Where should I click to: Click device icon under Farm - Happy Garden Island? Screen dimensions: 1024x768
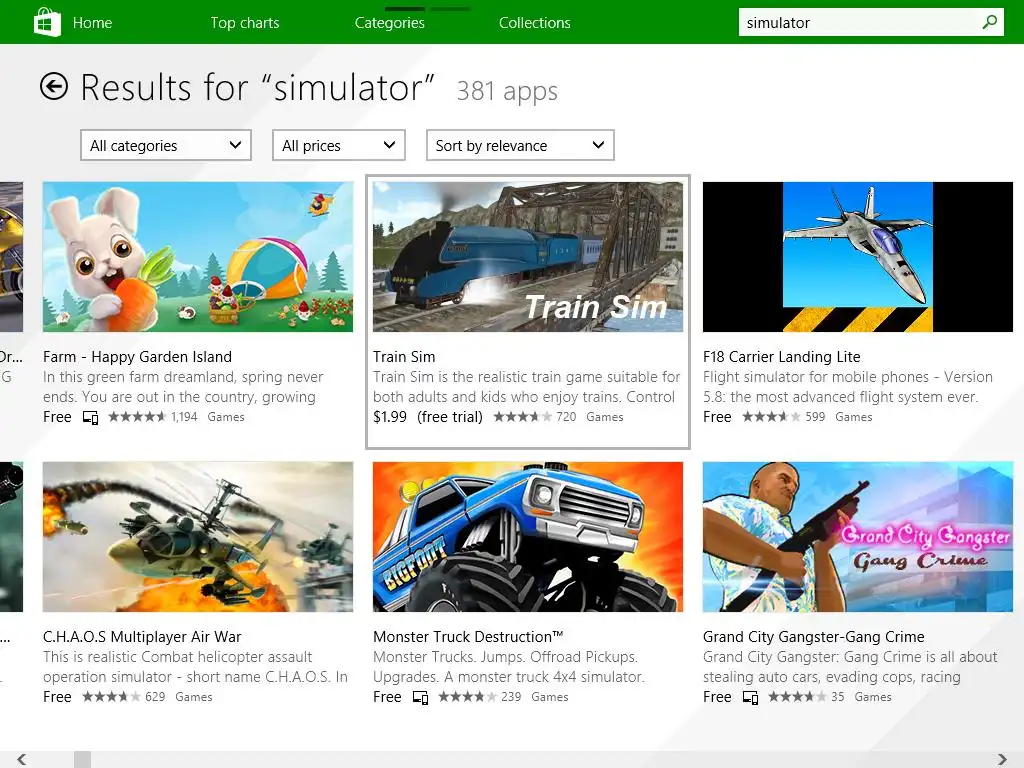[90, 417]
